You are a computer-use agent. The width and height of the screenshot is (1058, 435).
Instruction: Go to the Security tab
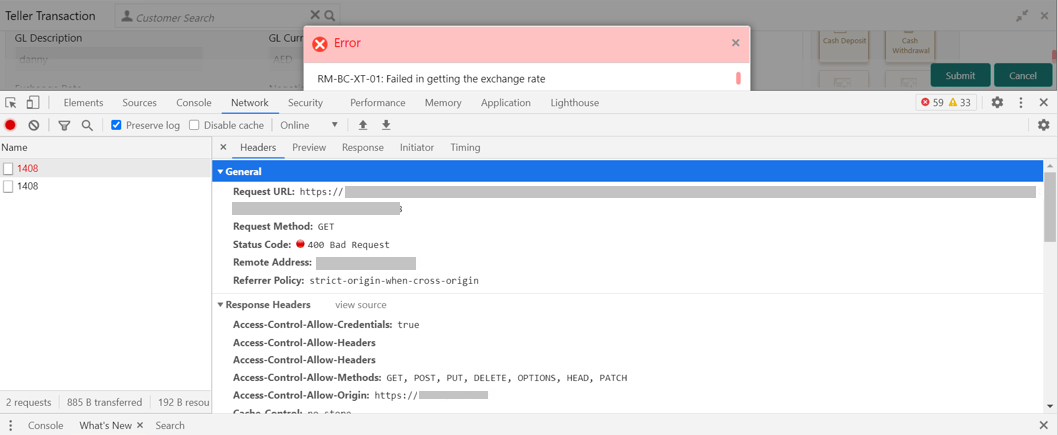(305, 103)
